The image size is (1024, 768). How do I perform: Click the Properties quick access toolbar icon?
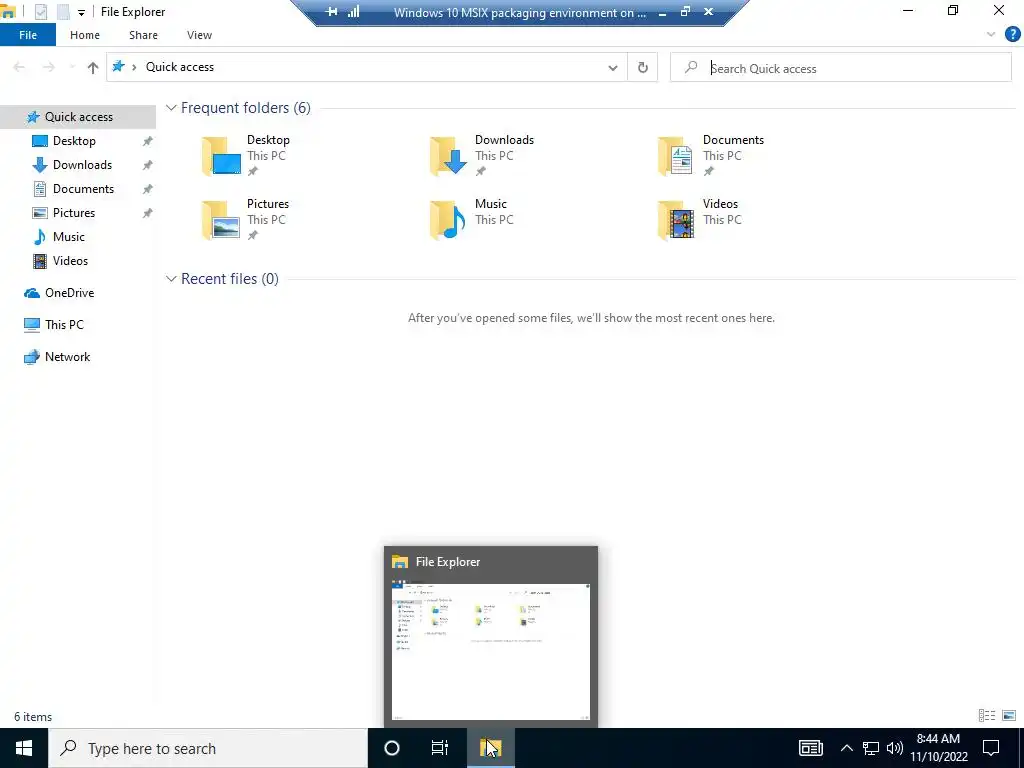click(40, 12)
